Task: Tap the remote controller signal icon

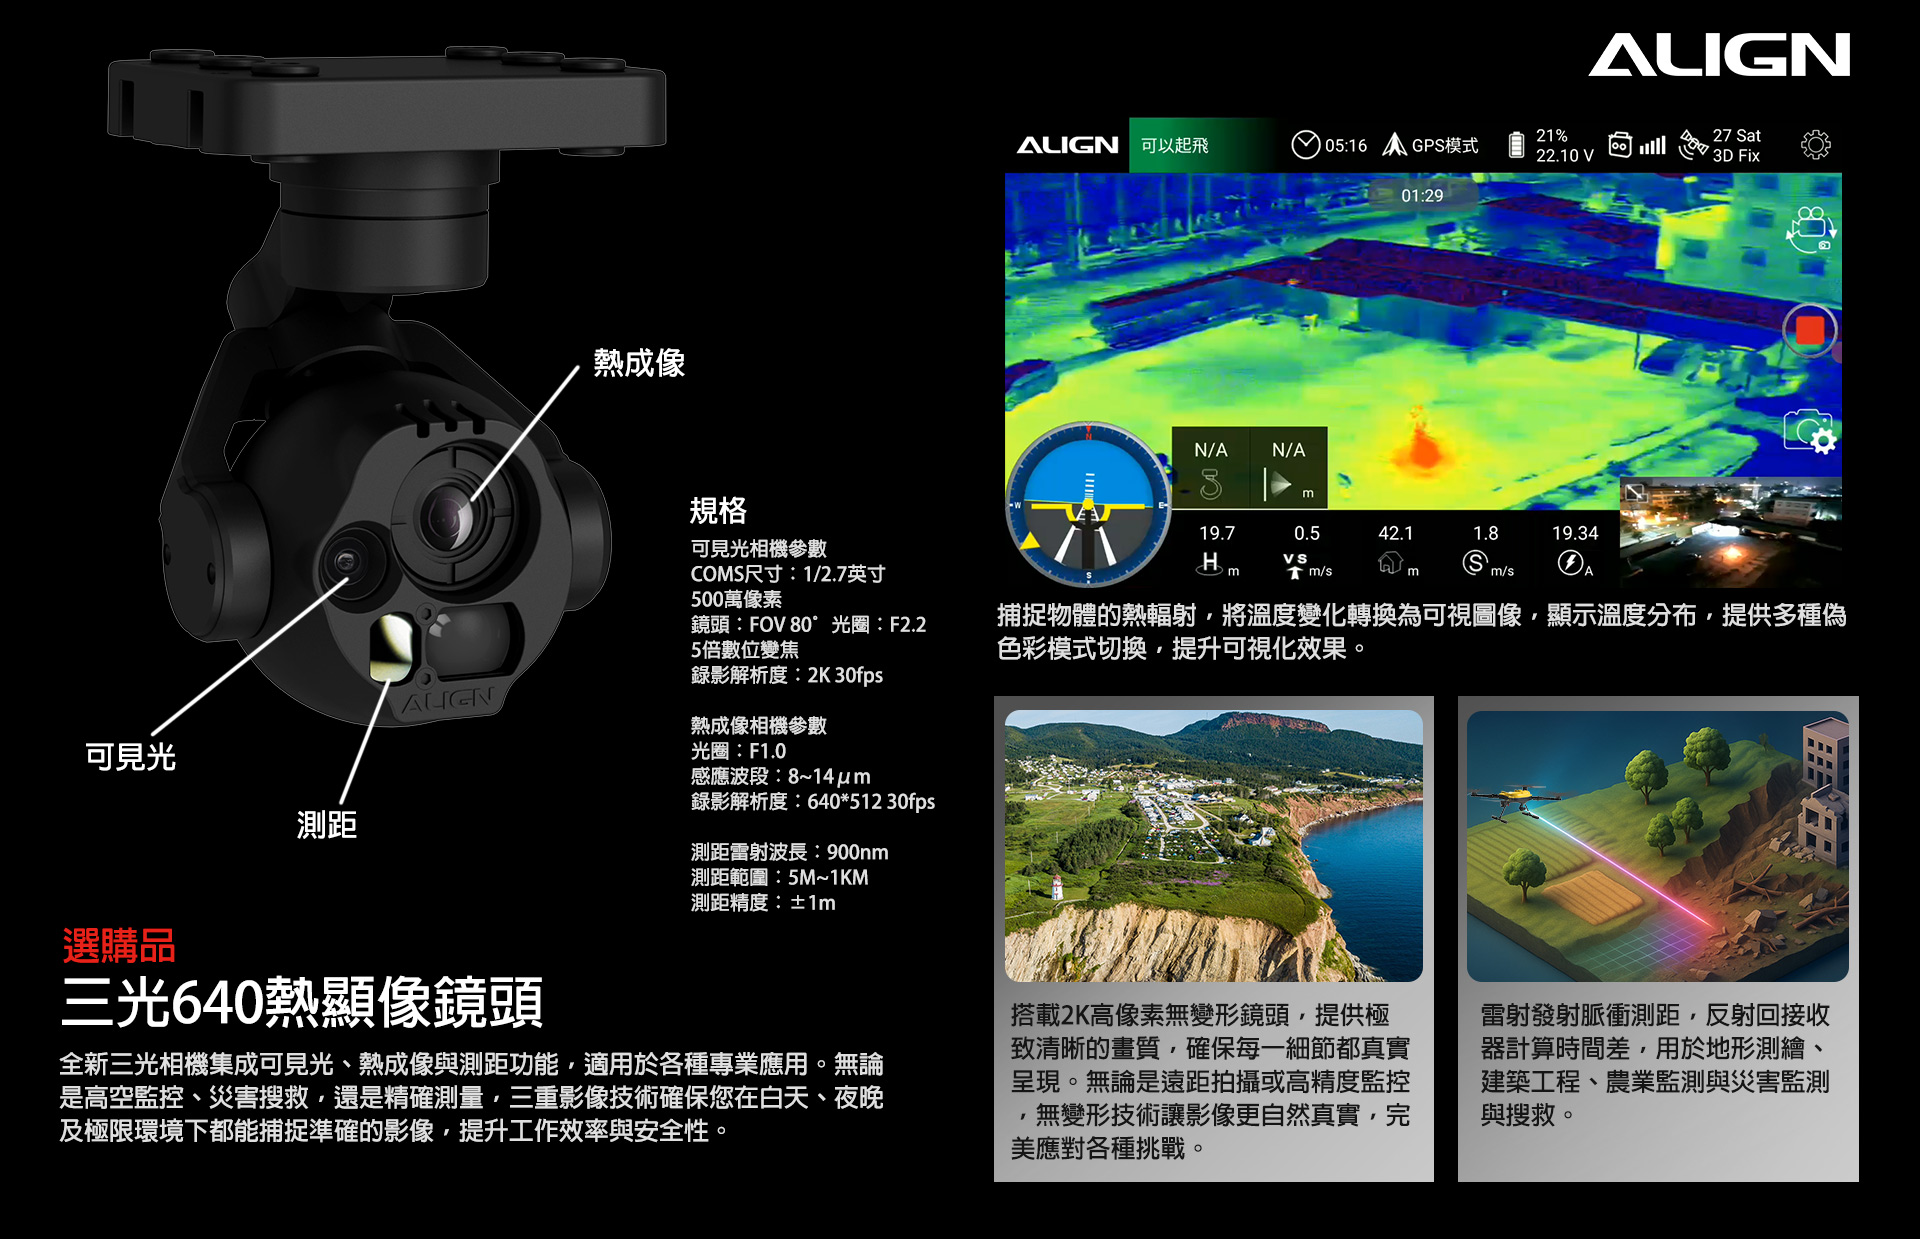Action: click(1620, 145)
